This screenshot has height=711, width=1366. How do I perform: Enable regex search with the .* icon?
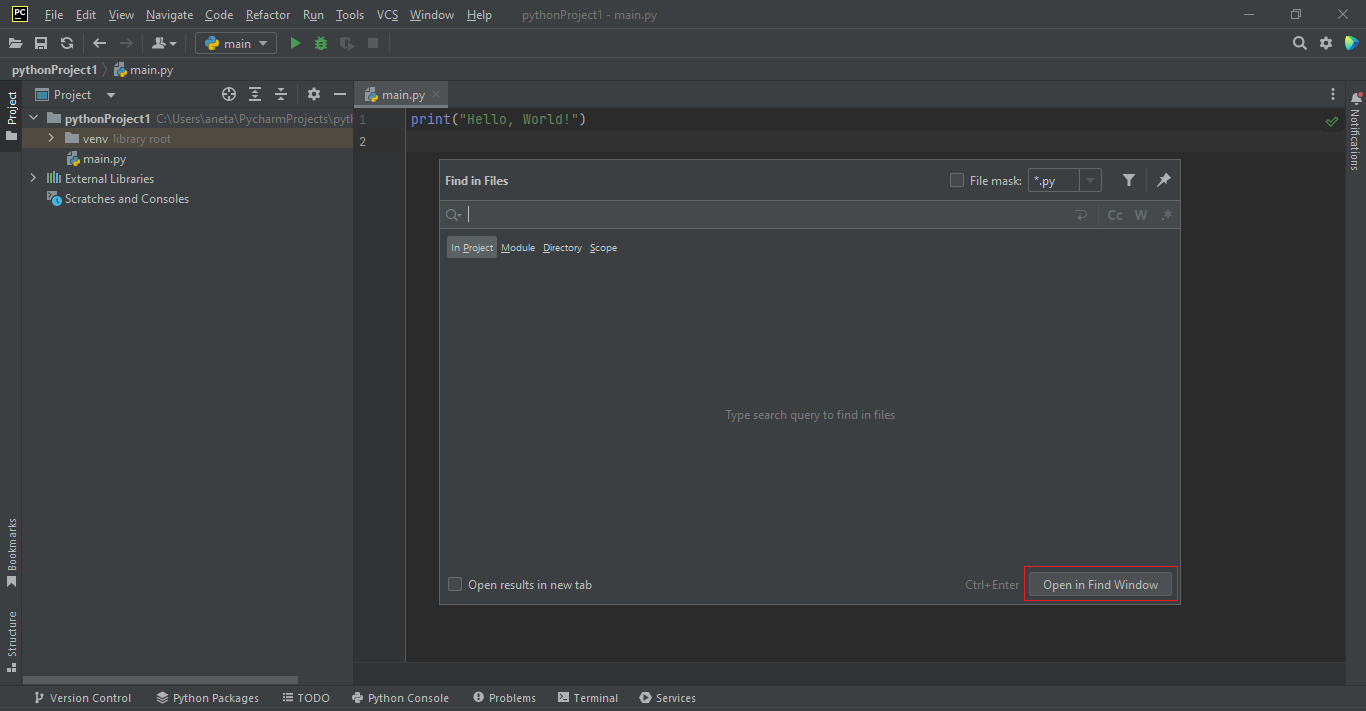point(1166,214)
